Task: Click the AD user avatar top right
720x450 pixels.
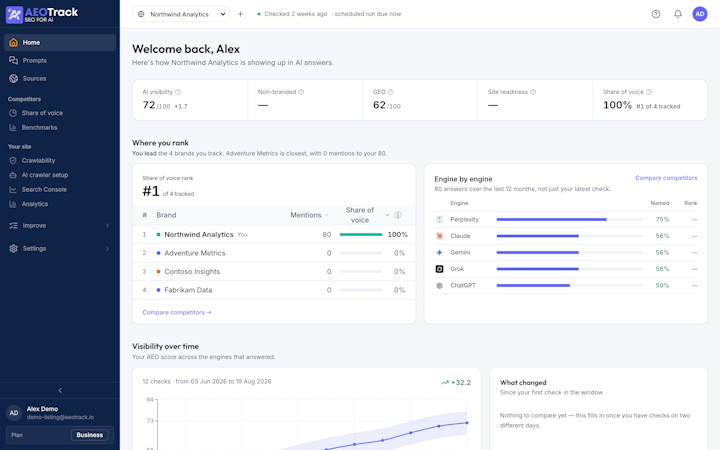Action: [699, 14]
